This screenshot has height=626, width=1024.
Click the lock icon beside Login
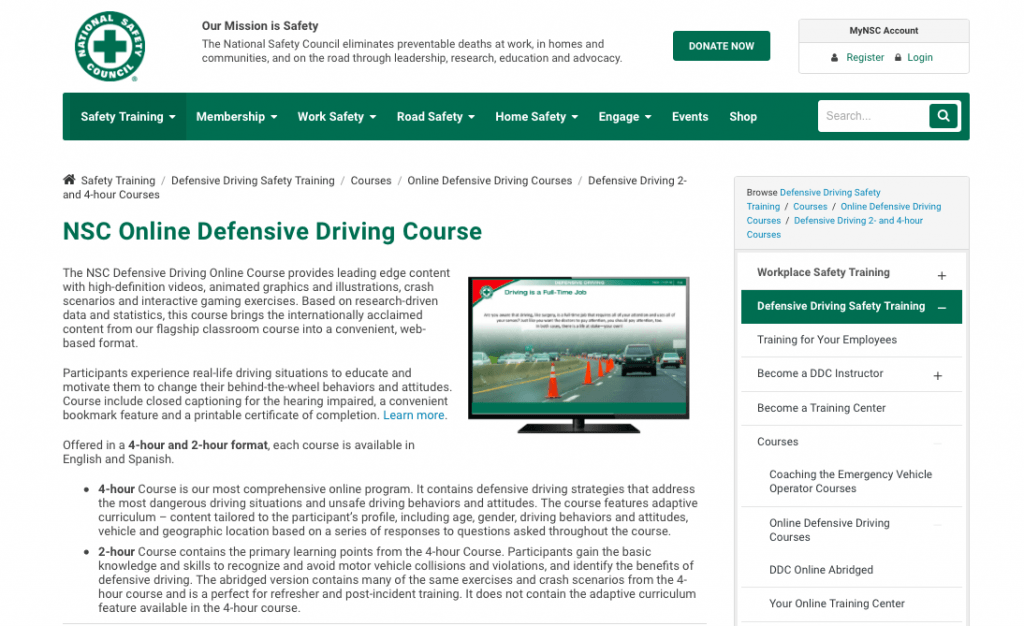click(898, 57)
